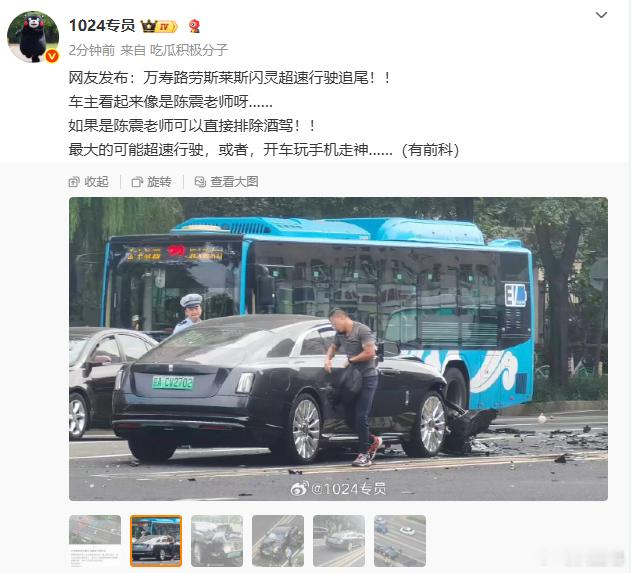Click the rotate icon beside 旋转
The height and width of the screenshot is (573, 631).
click(137, 182)
